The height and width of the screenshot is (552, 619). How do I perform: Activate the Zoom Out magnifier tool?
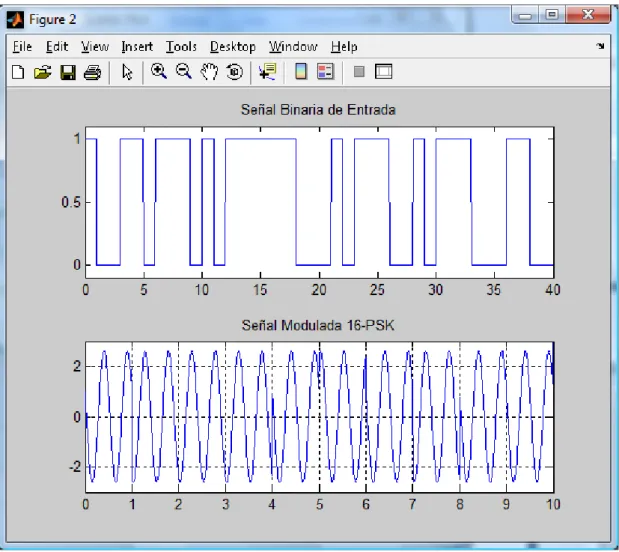click(x=184, y=72)
